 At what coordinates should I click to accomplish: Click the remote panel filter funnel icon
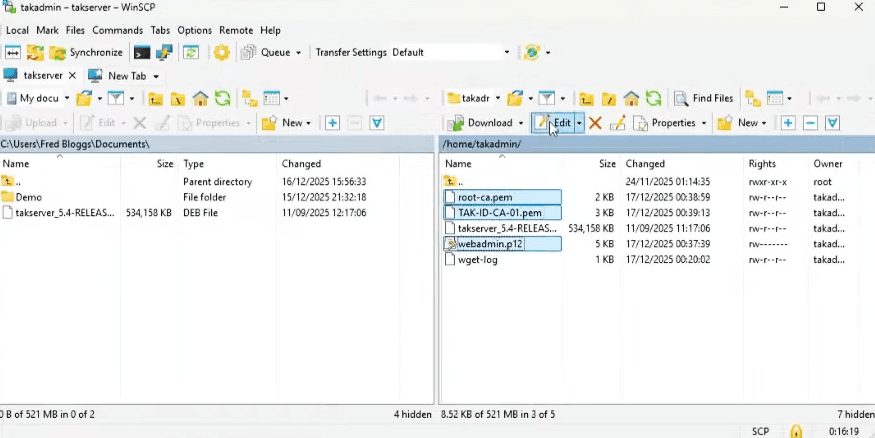(x=546, y=99)
